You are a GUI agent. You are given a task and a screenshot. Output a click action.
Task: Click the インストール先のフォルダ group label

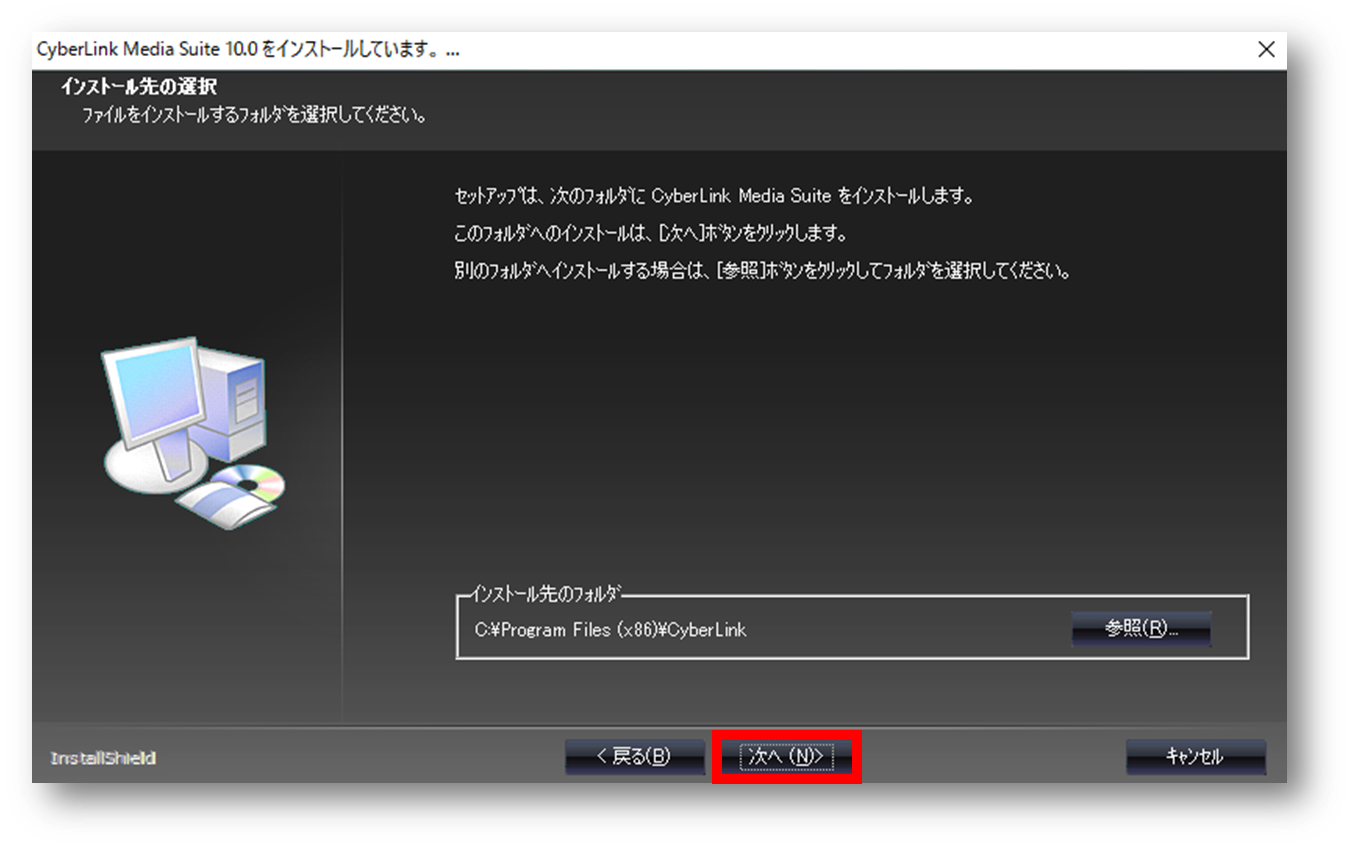(545, 595)
